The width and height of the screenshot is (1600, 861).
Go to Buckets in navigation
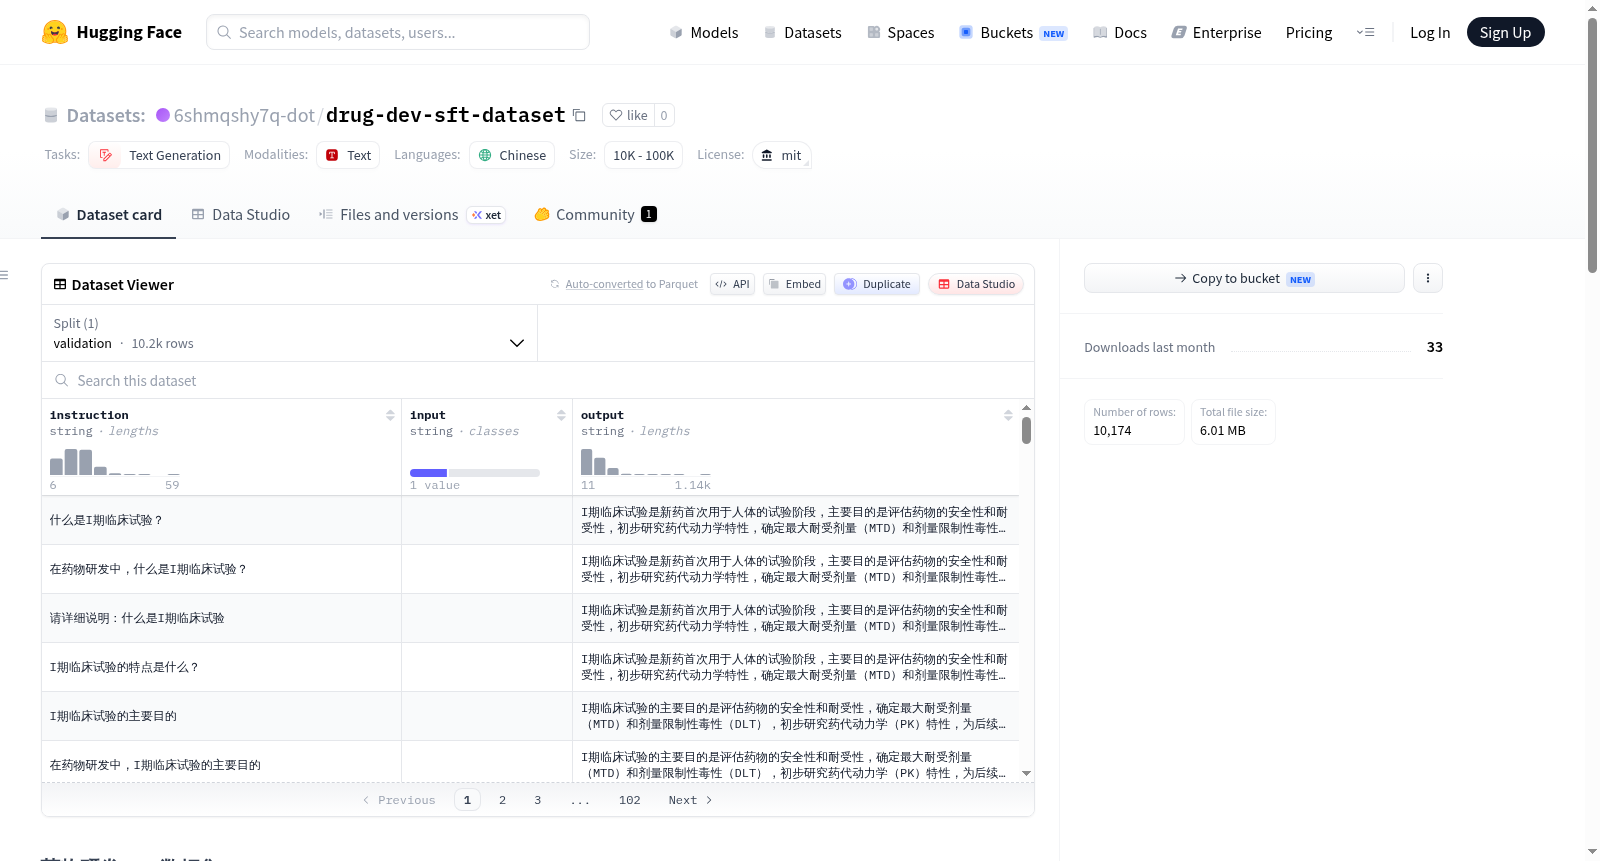tap(1013, 33)
